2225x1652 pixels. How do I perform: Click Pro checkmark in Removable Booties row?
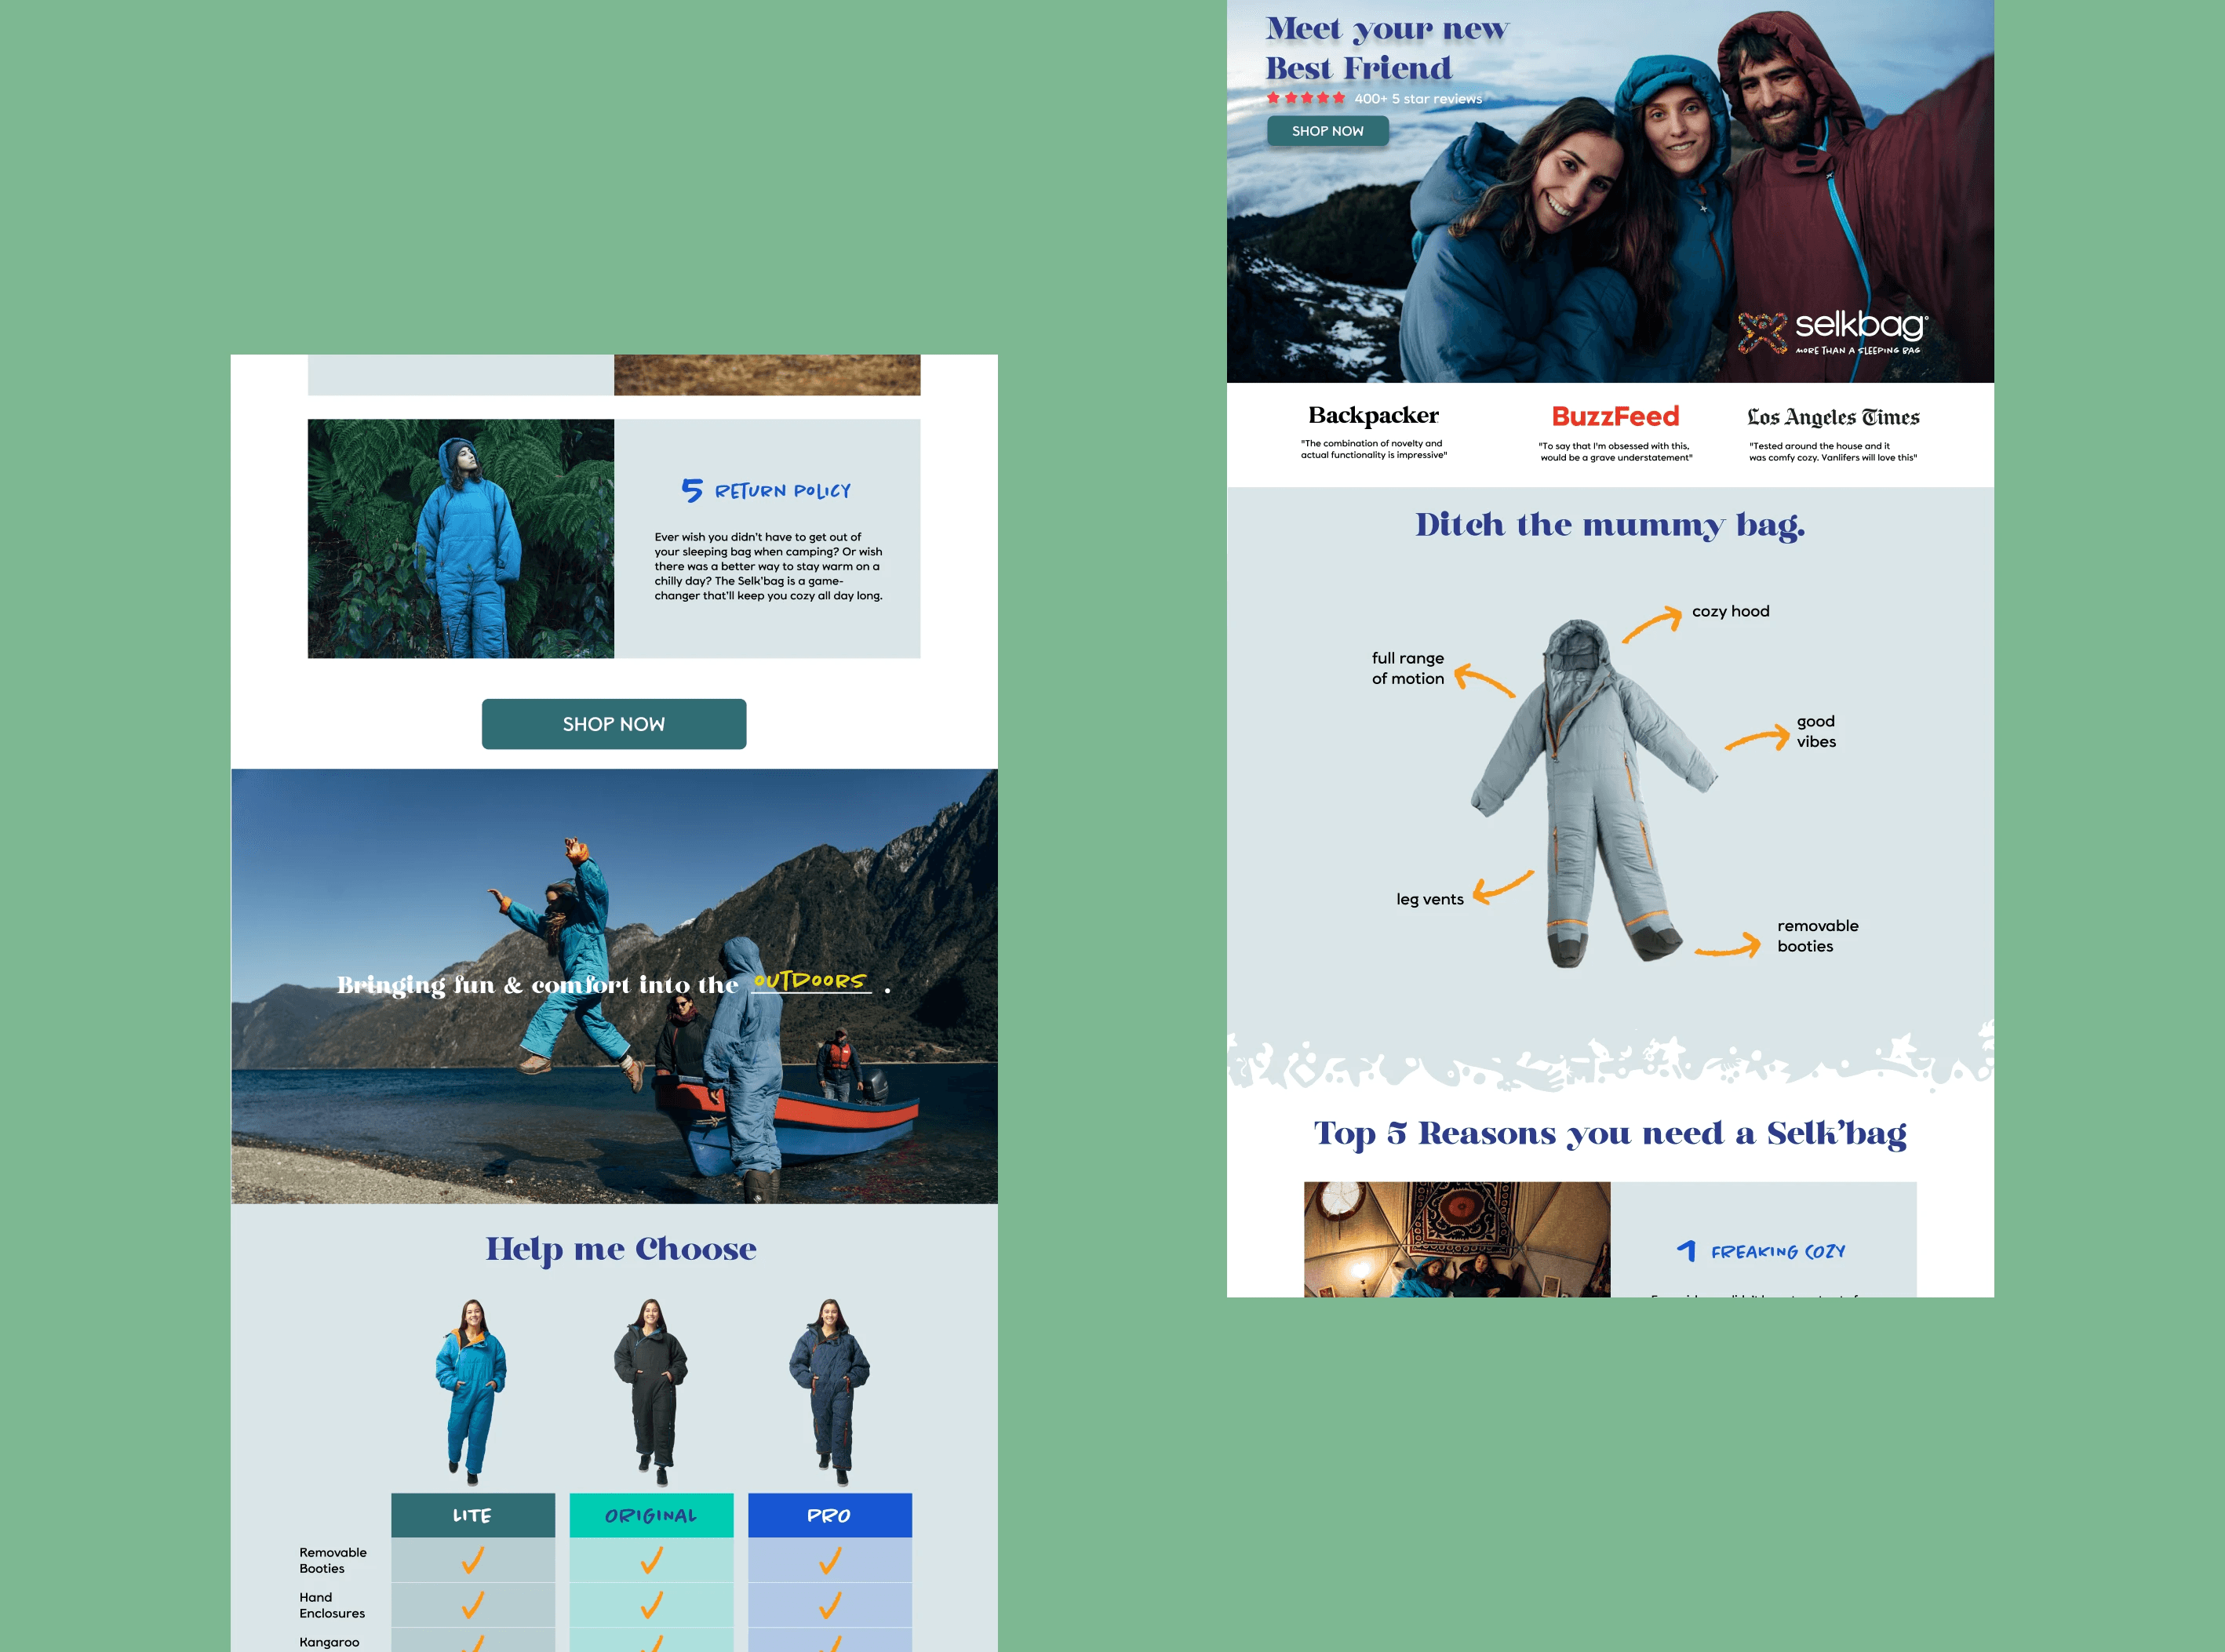point(830,1560)
